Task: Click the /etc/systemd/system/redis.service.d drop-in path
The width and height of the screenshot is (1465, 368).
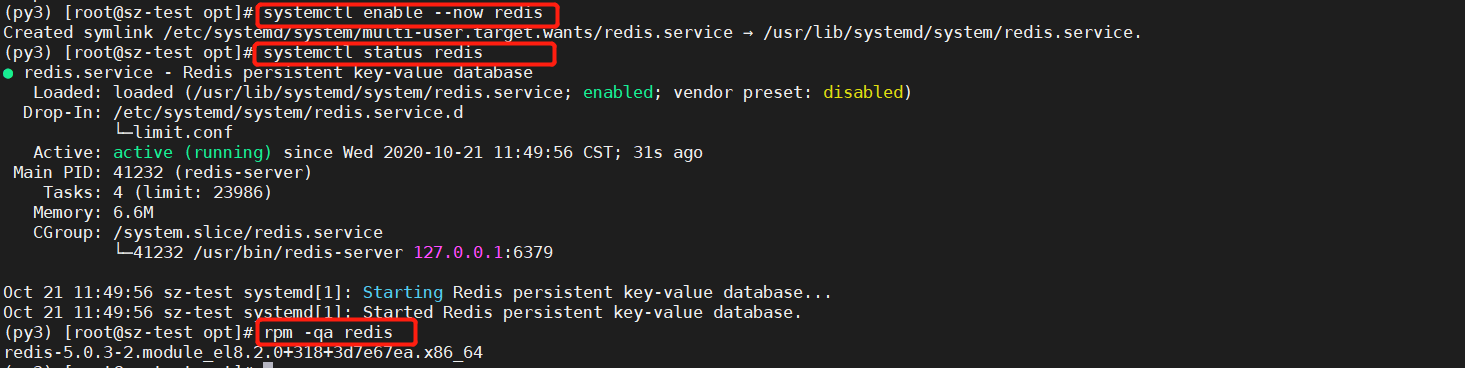Action: coord(288,112)
